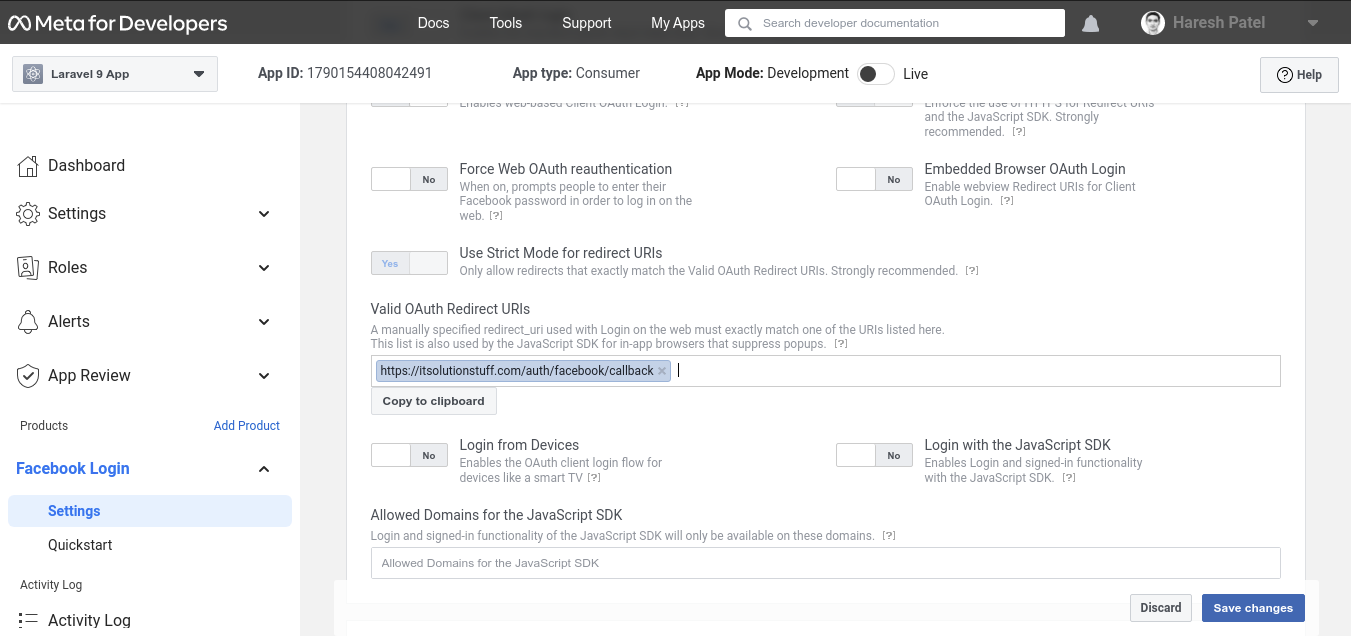Open the Laravel 9 App selector dropdown

click(x=115, y=74)
